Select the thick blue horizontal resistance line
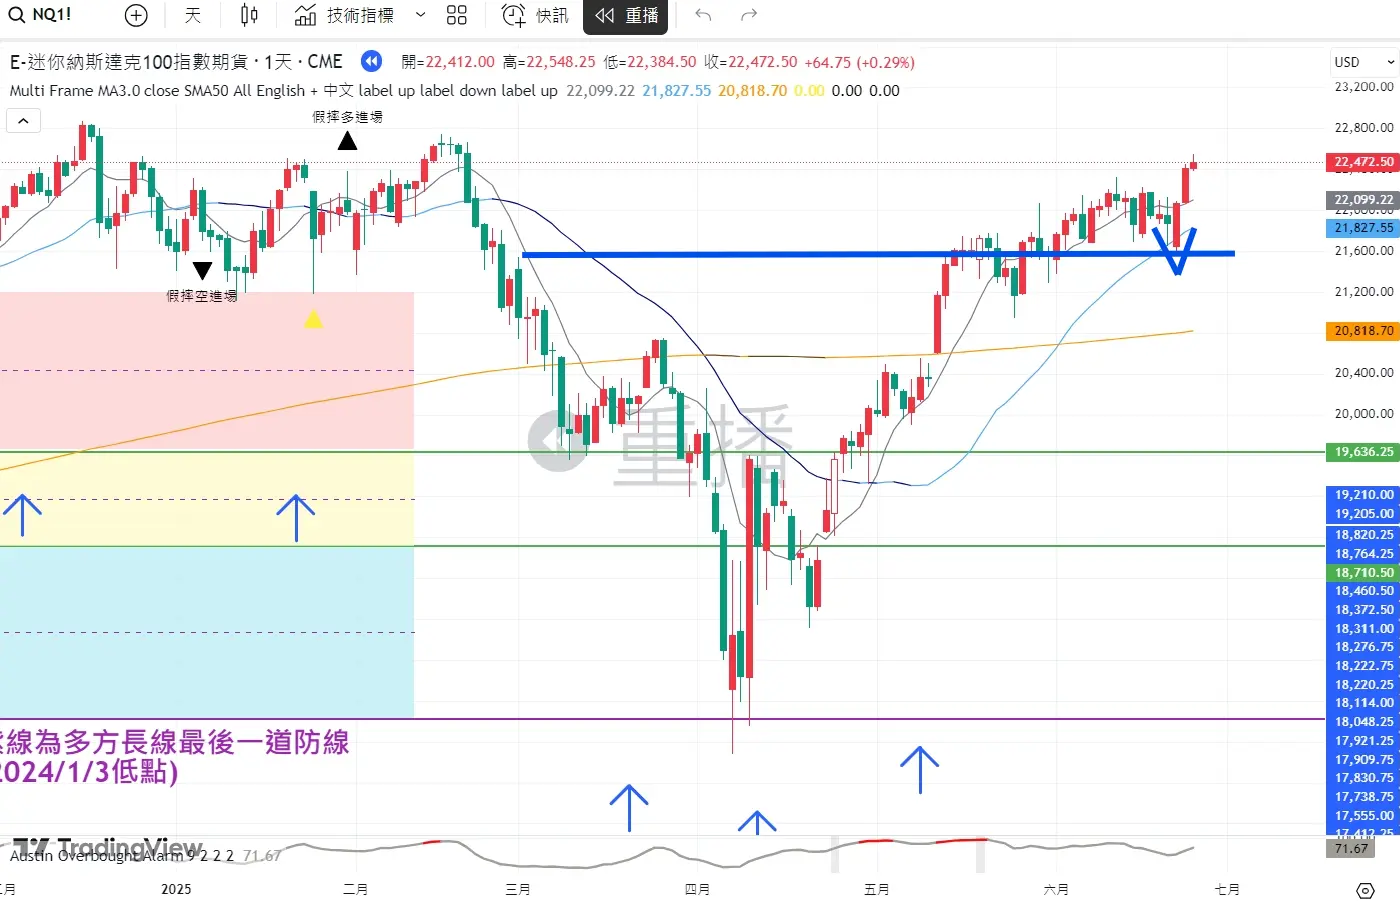Image resolution: width=1400 pixels, height=902 pixels. [800, 254]
